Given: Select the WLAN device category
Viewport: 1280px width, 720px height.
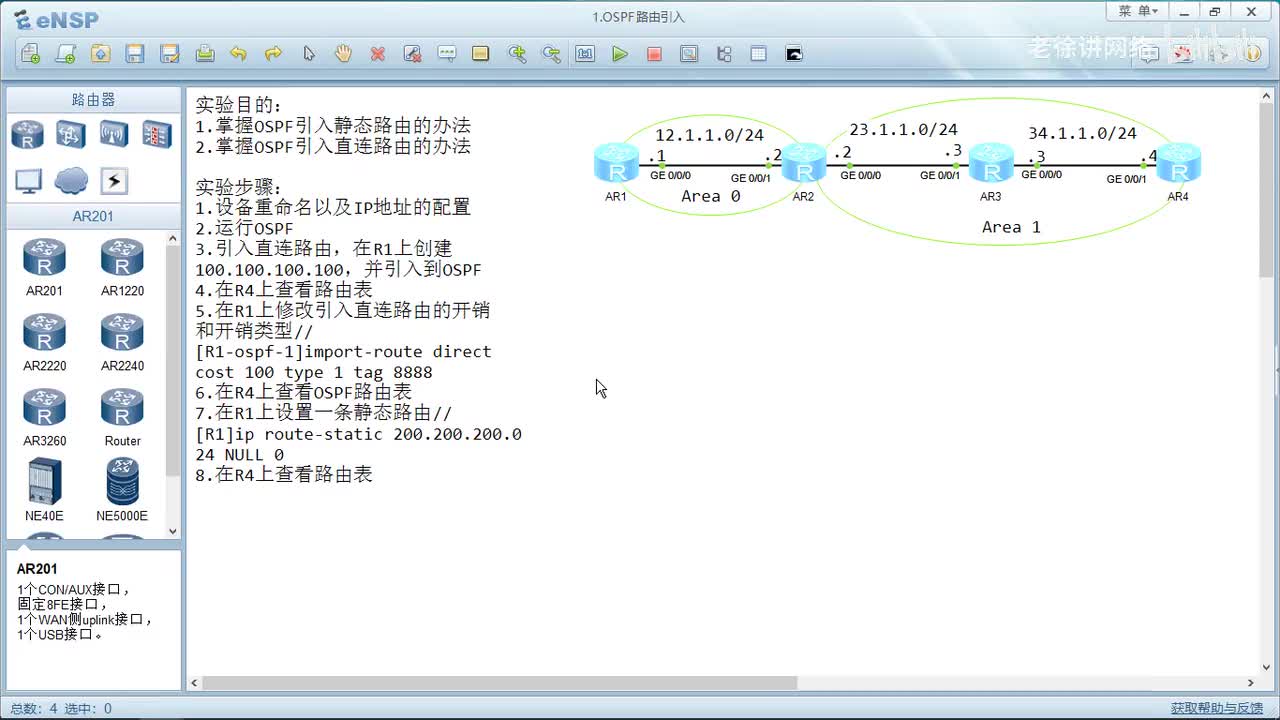Looking at the screenshot, I should [x=113, y=134].
